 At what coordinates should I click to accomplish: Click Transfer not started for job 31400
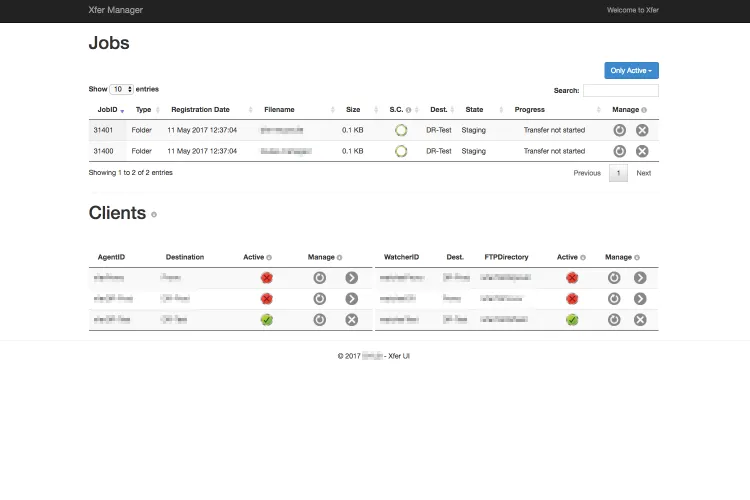554,151
